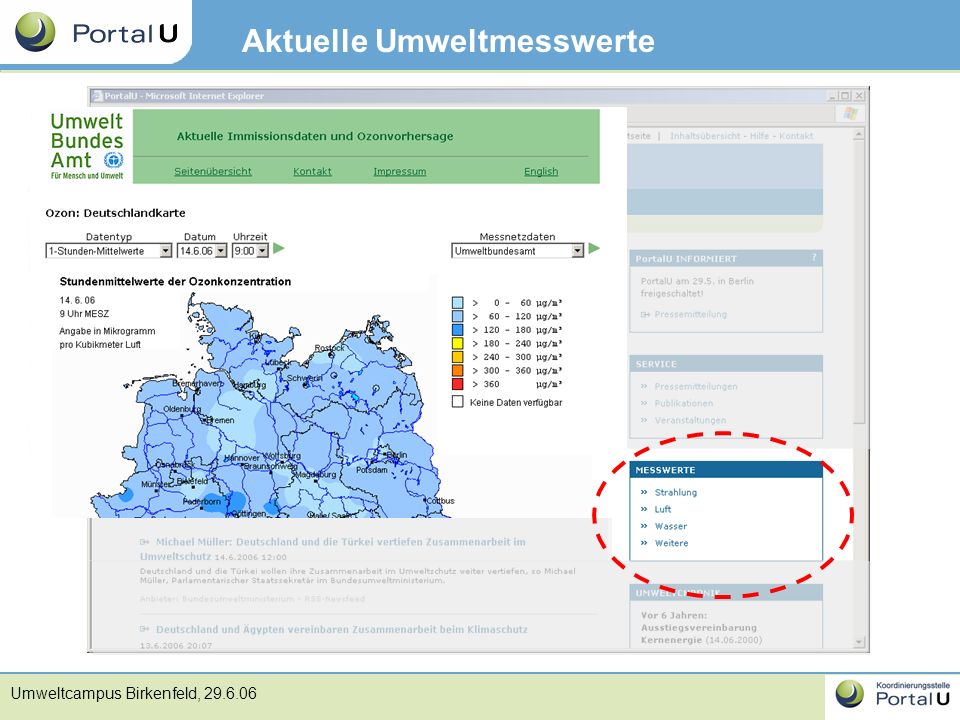960x720 pixels.
Task: Click the MESSWERTE box header
Action: coord(726,470)
